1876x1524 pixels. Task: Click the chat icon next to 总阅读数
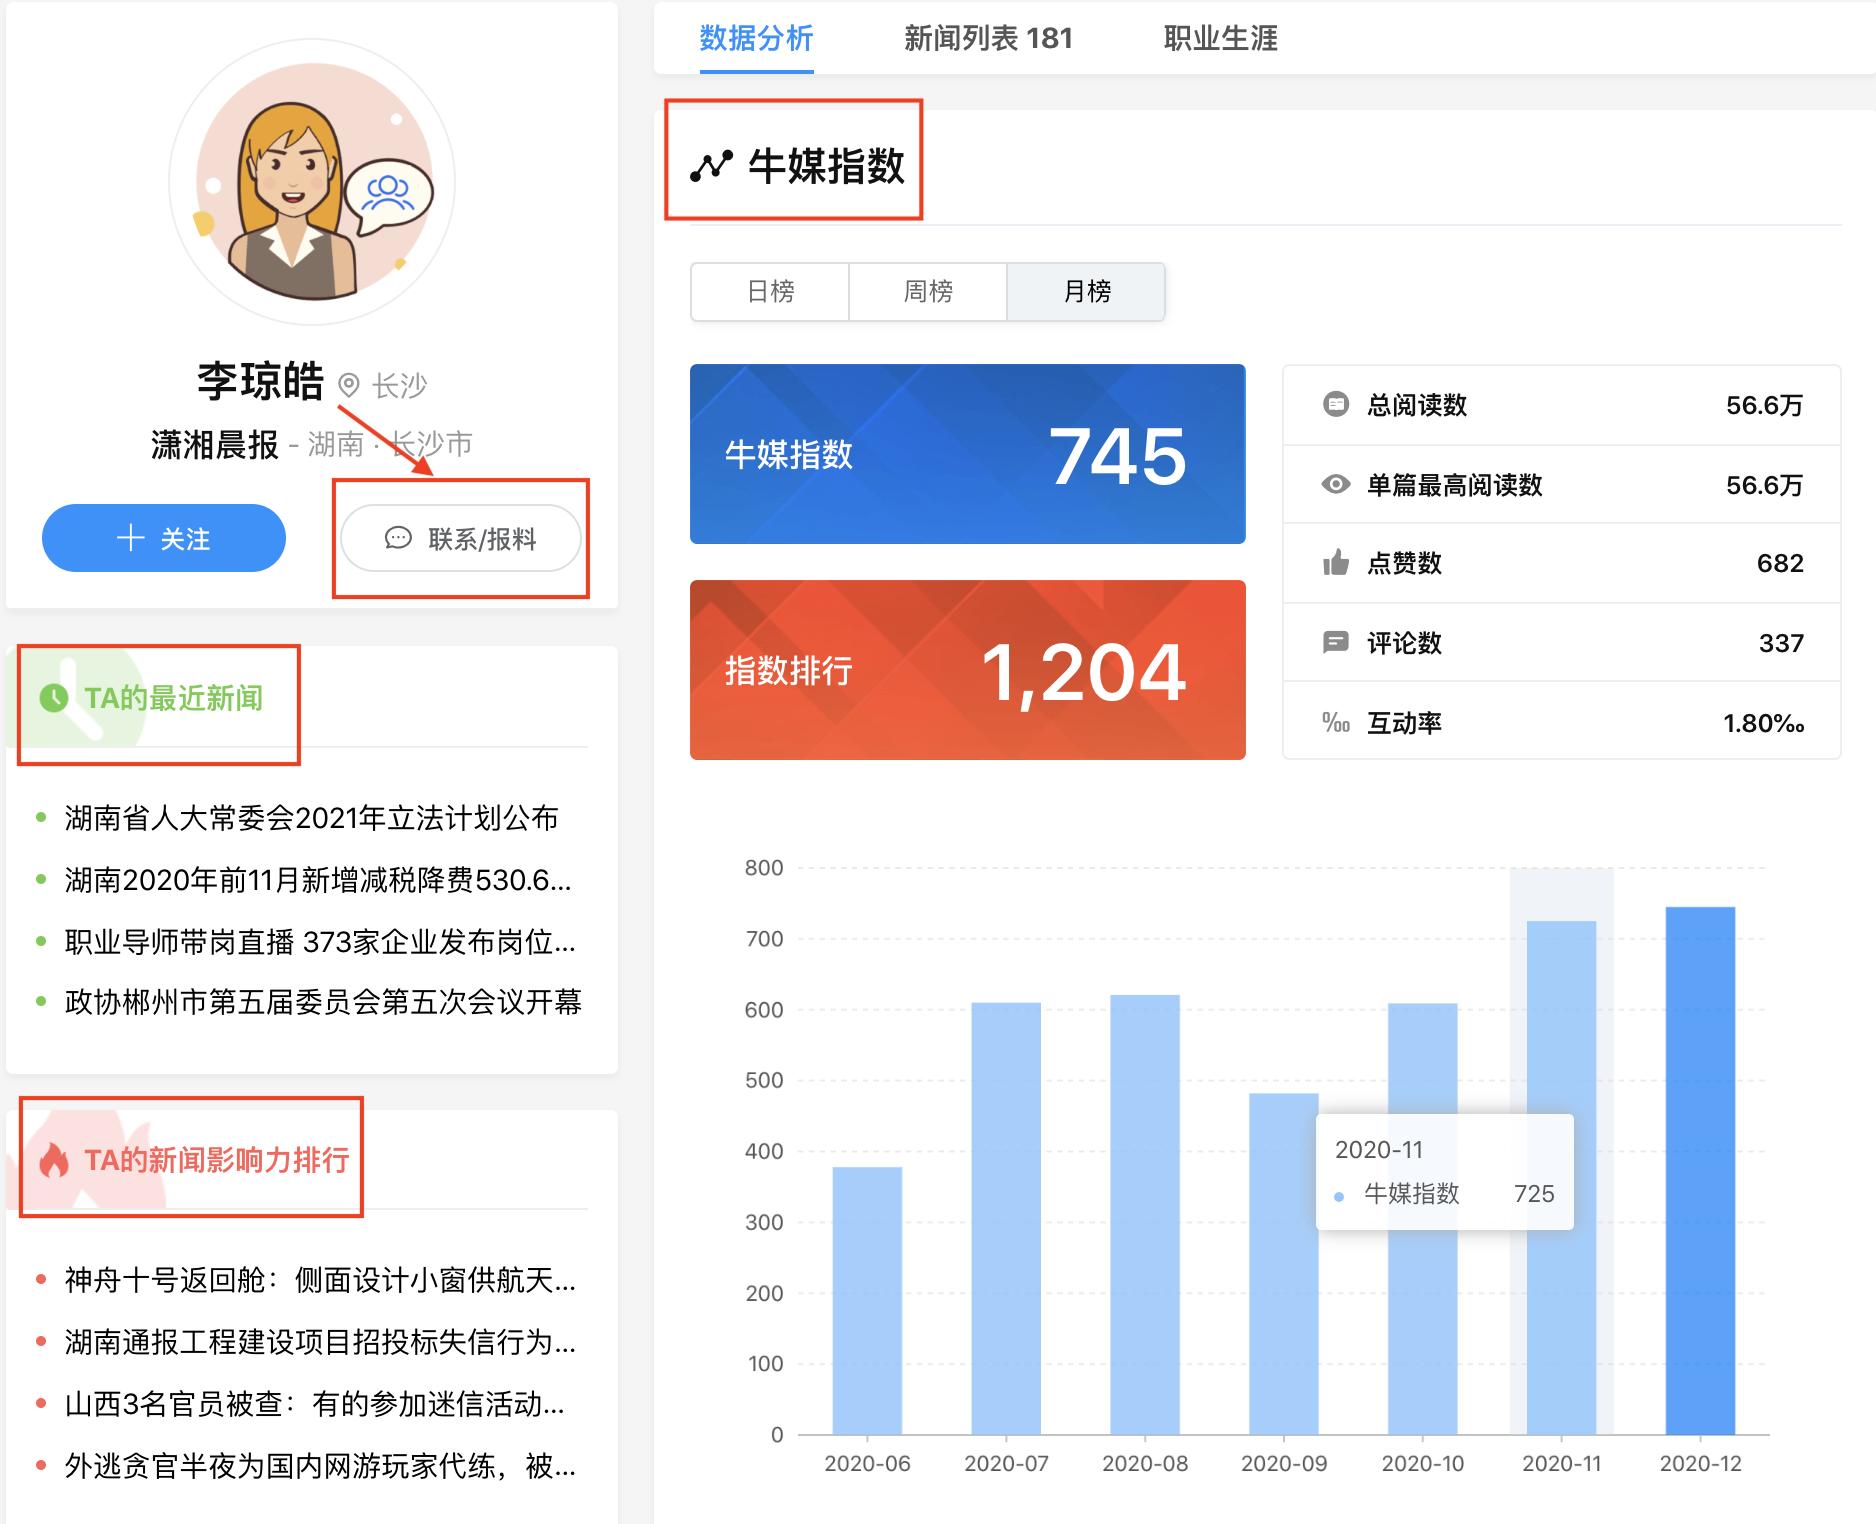pos(1334,406)
